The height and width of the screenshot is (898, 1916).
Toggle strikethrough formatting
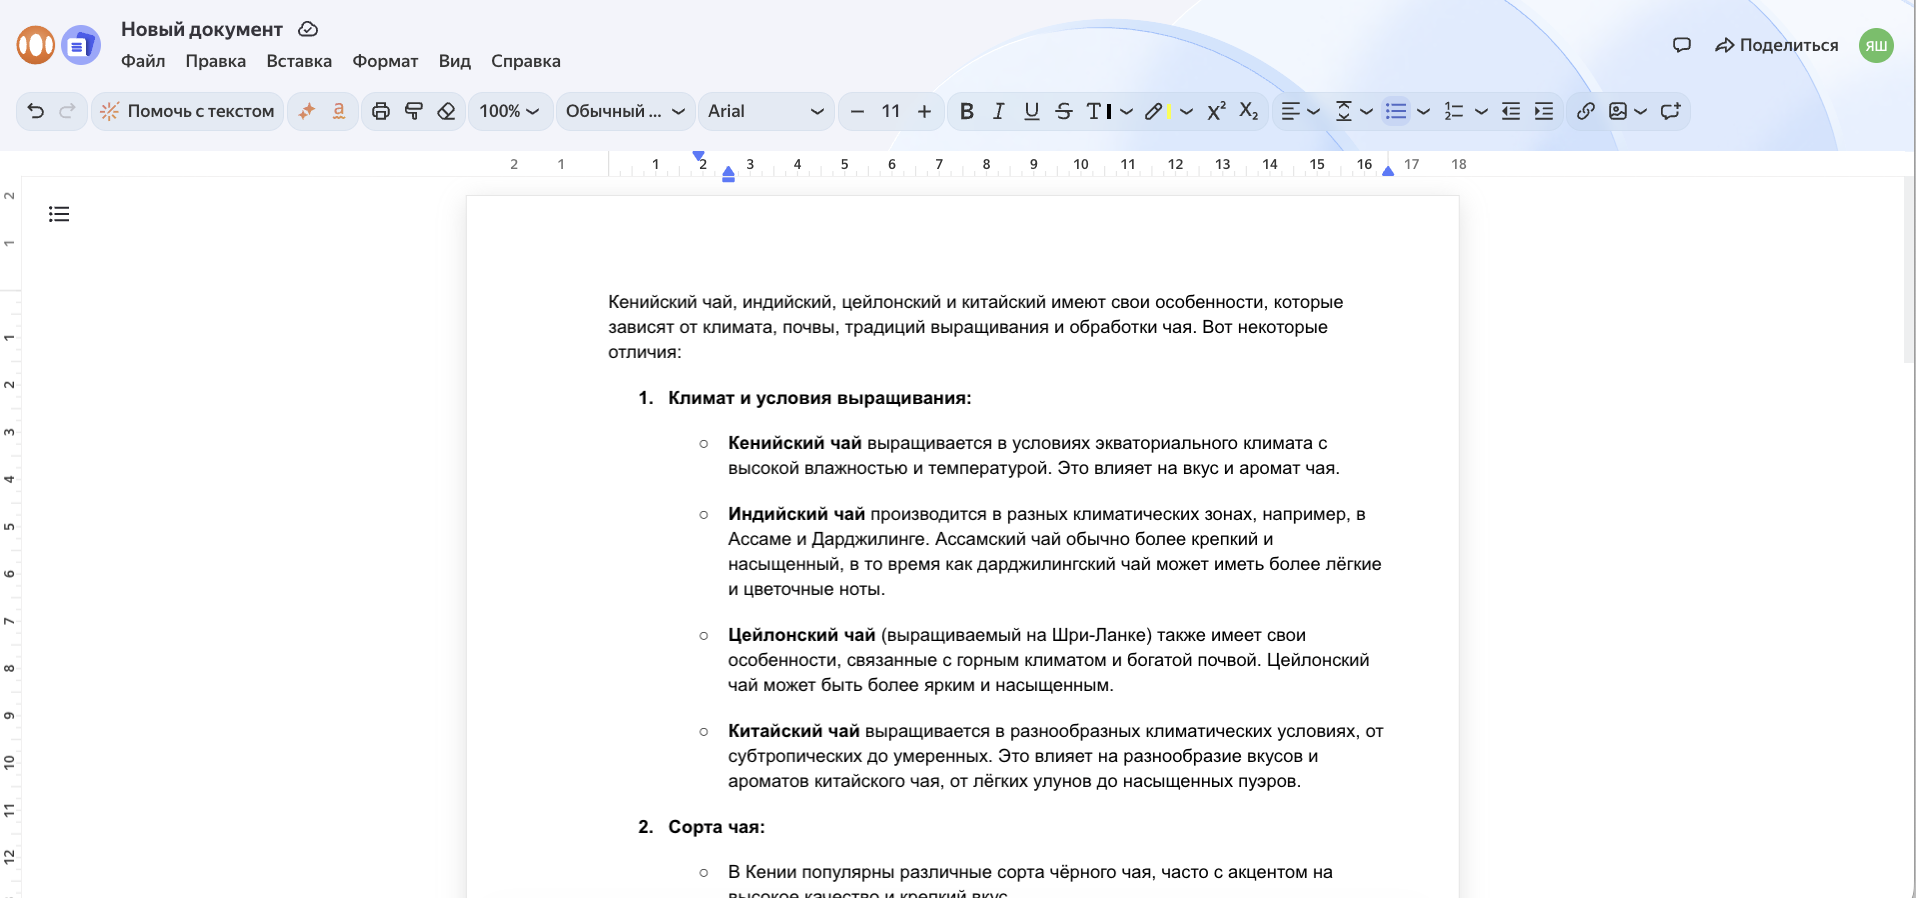(1064, 111)
